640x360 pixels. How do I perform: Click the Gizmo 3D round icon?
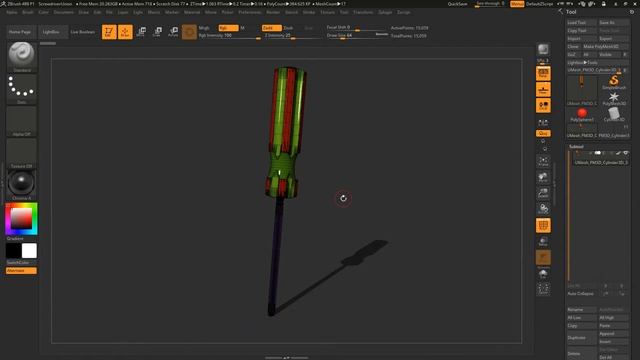tap(189, 32)
